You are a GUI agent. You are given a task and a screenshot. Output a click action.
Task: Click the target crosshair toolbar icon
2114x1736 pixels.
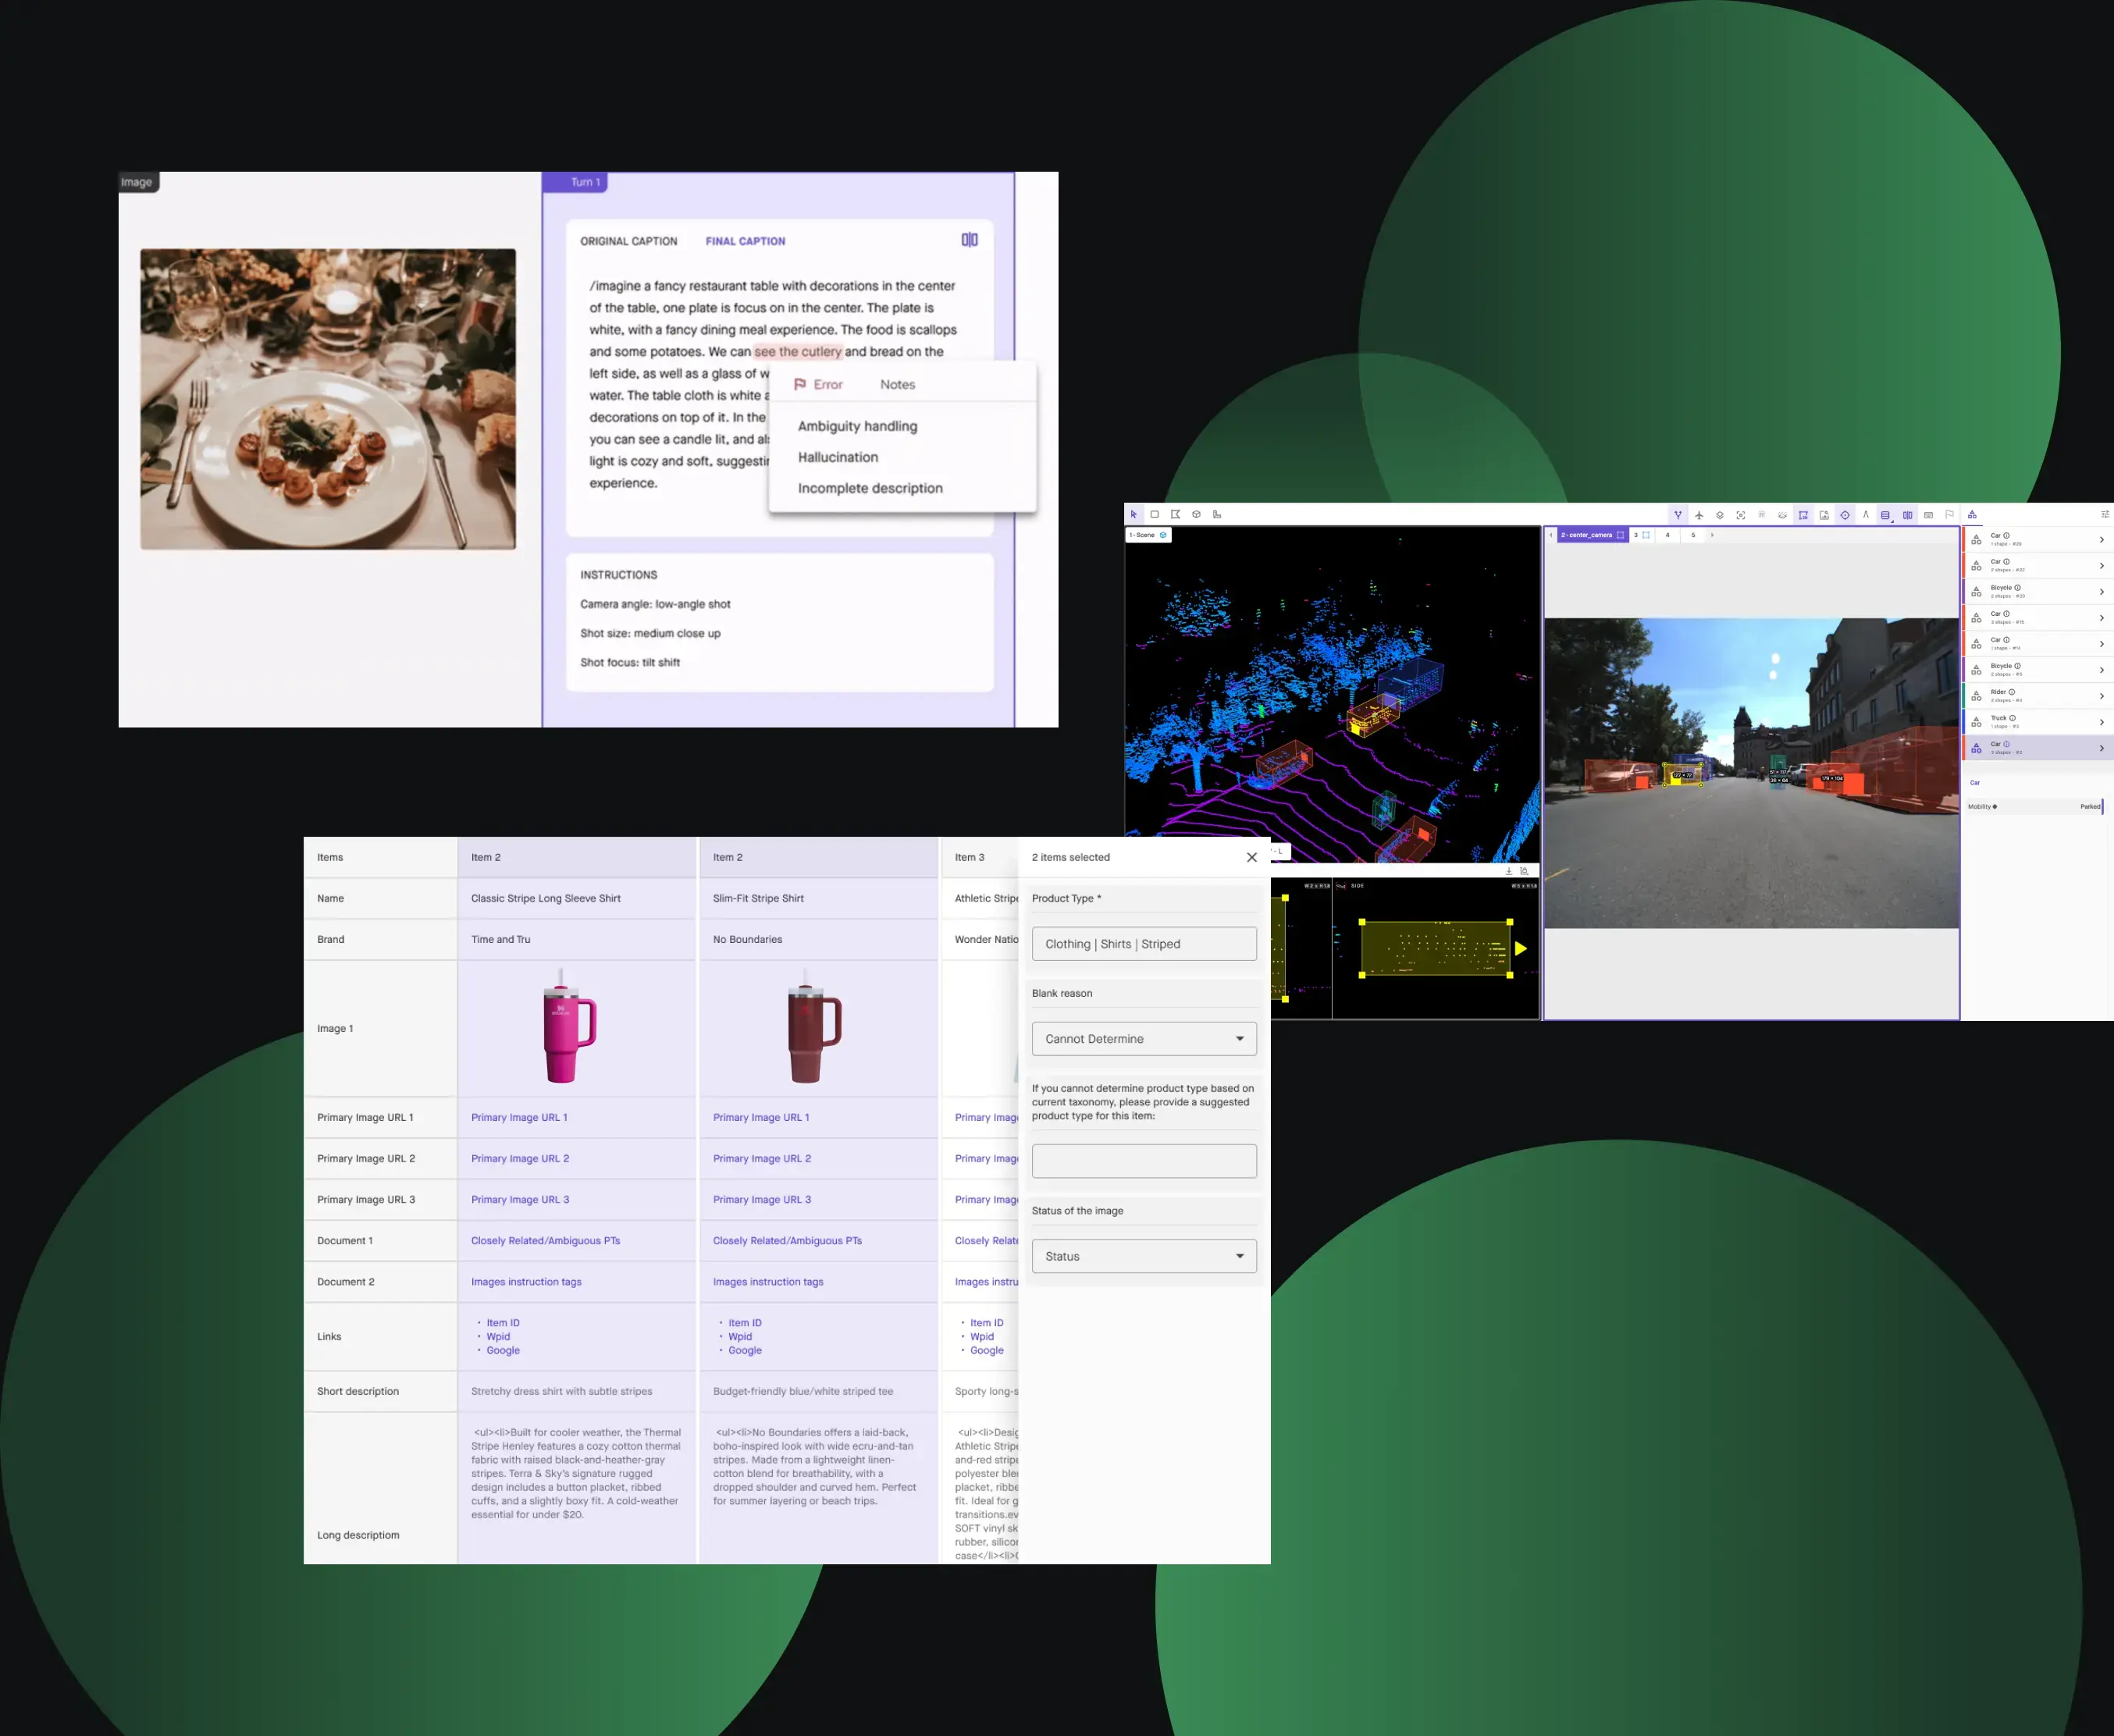(x=1845, y=515)
